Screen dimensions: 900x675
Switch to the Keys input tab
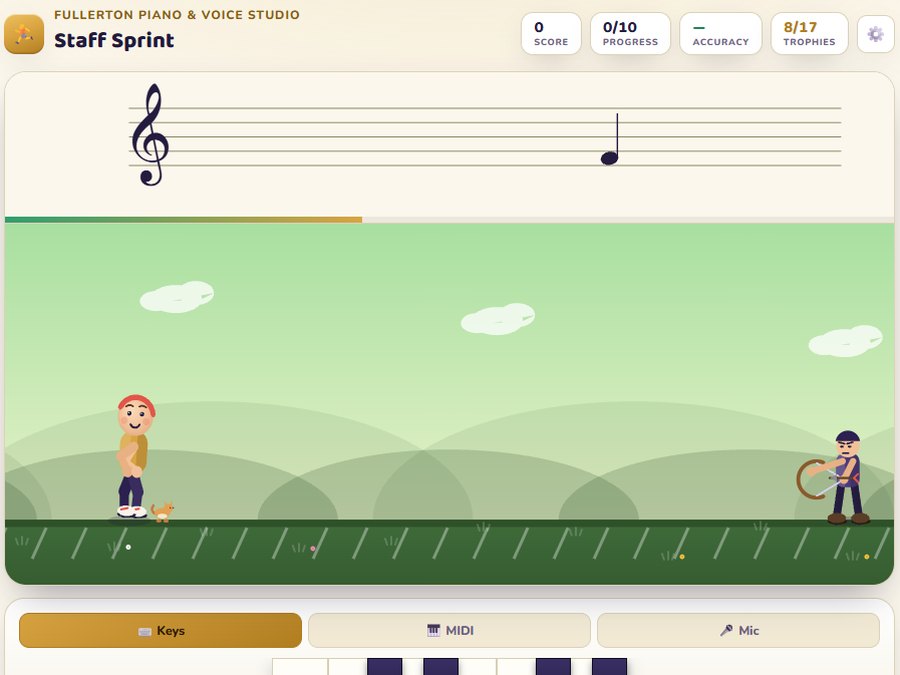coord(160,630)
